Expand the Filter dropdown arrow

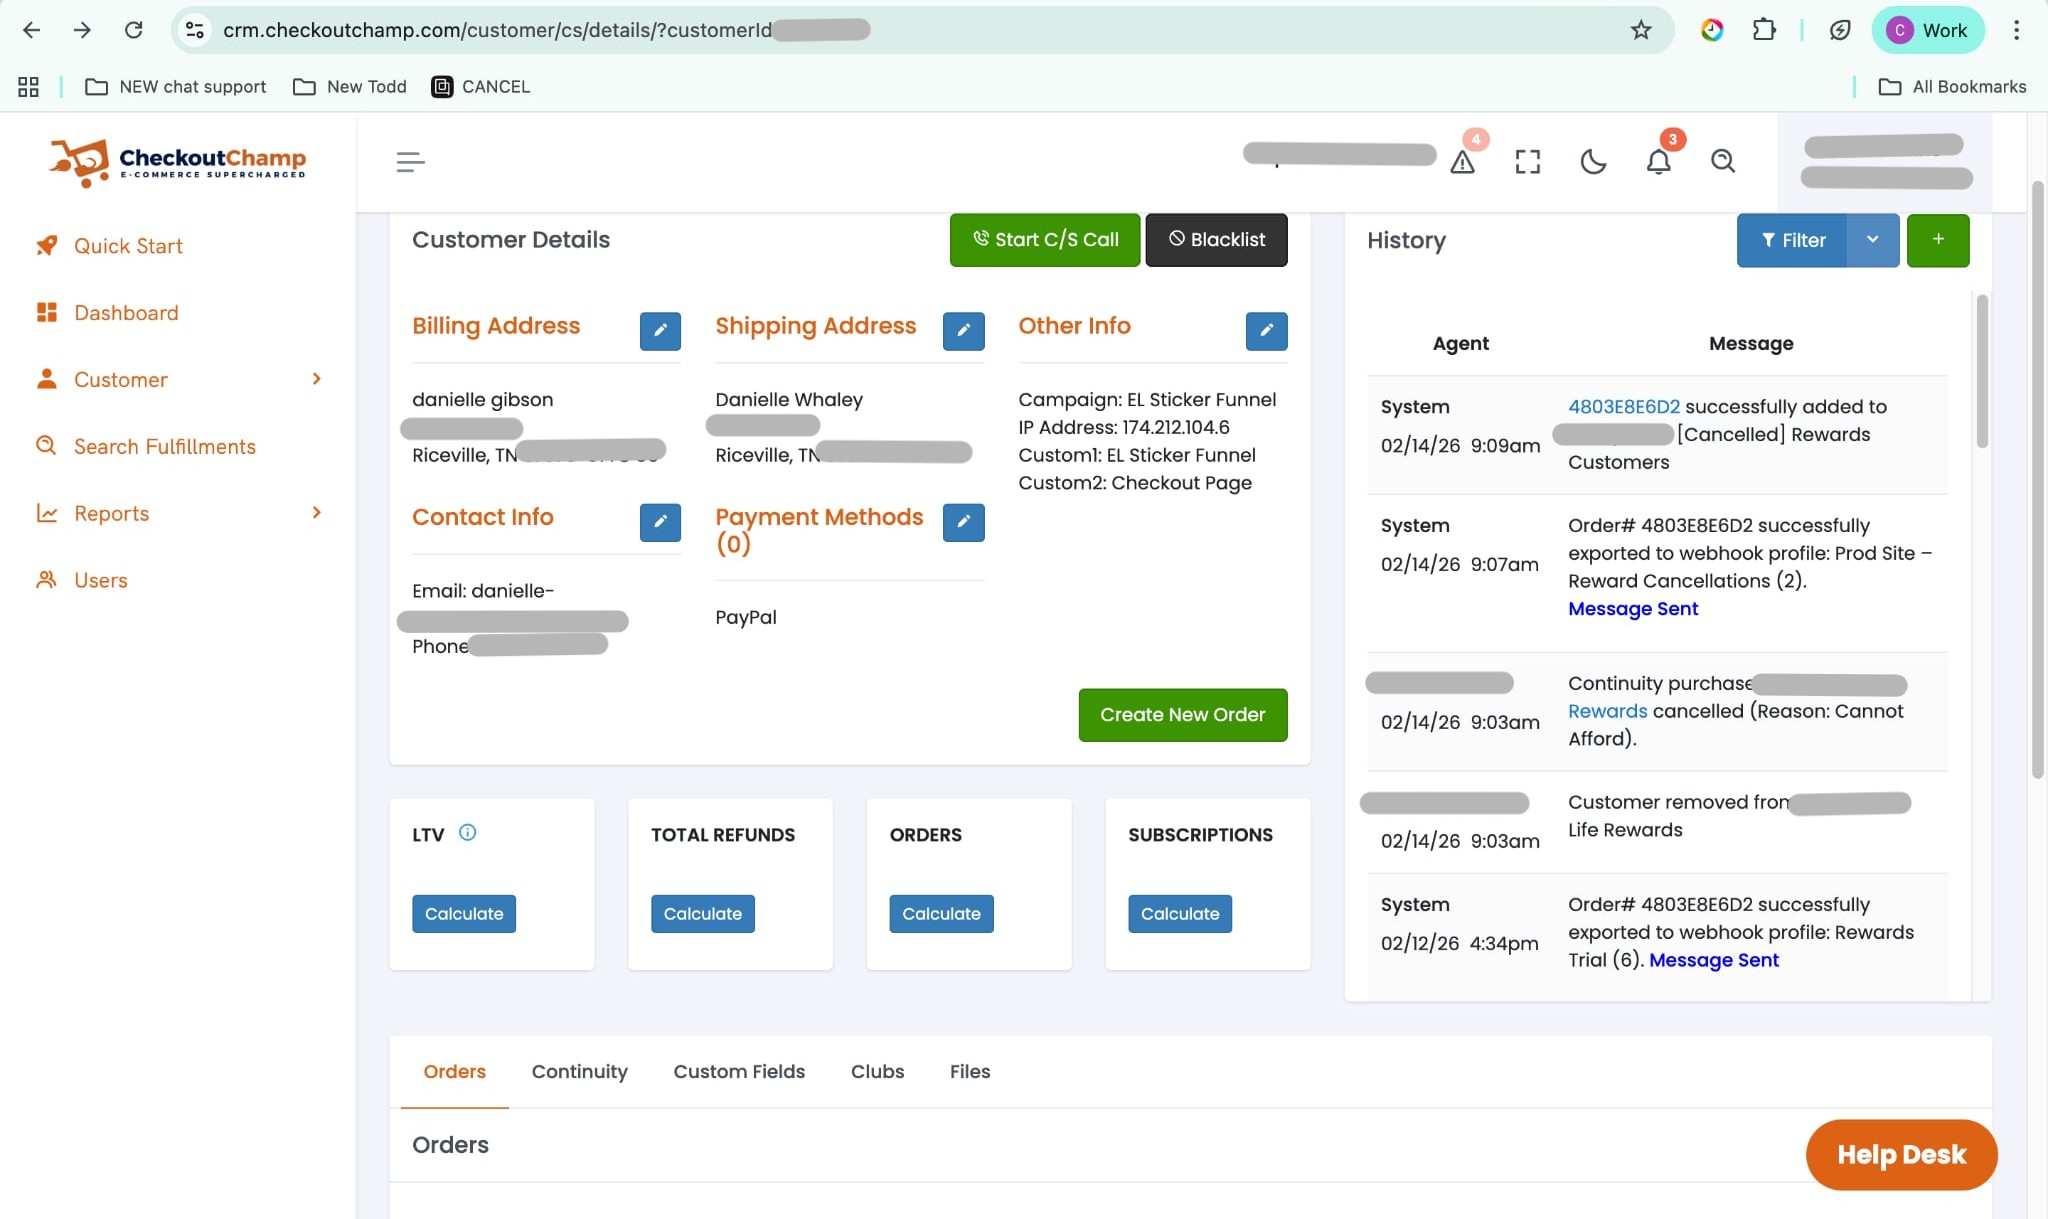(1872, 240)
